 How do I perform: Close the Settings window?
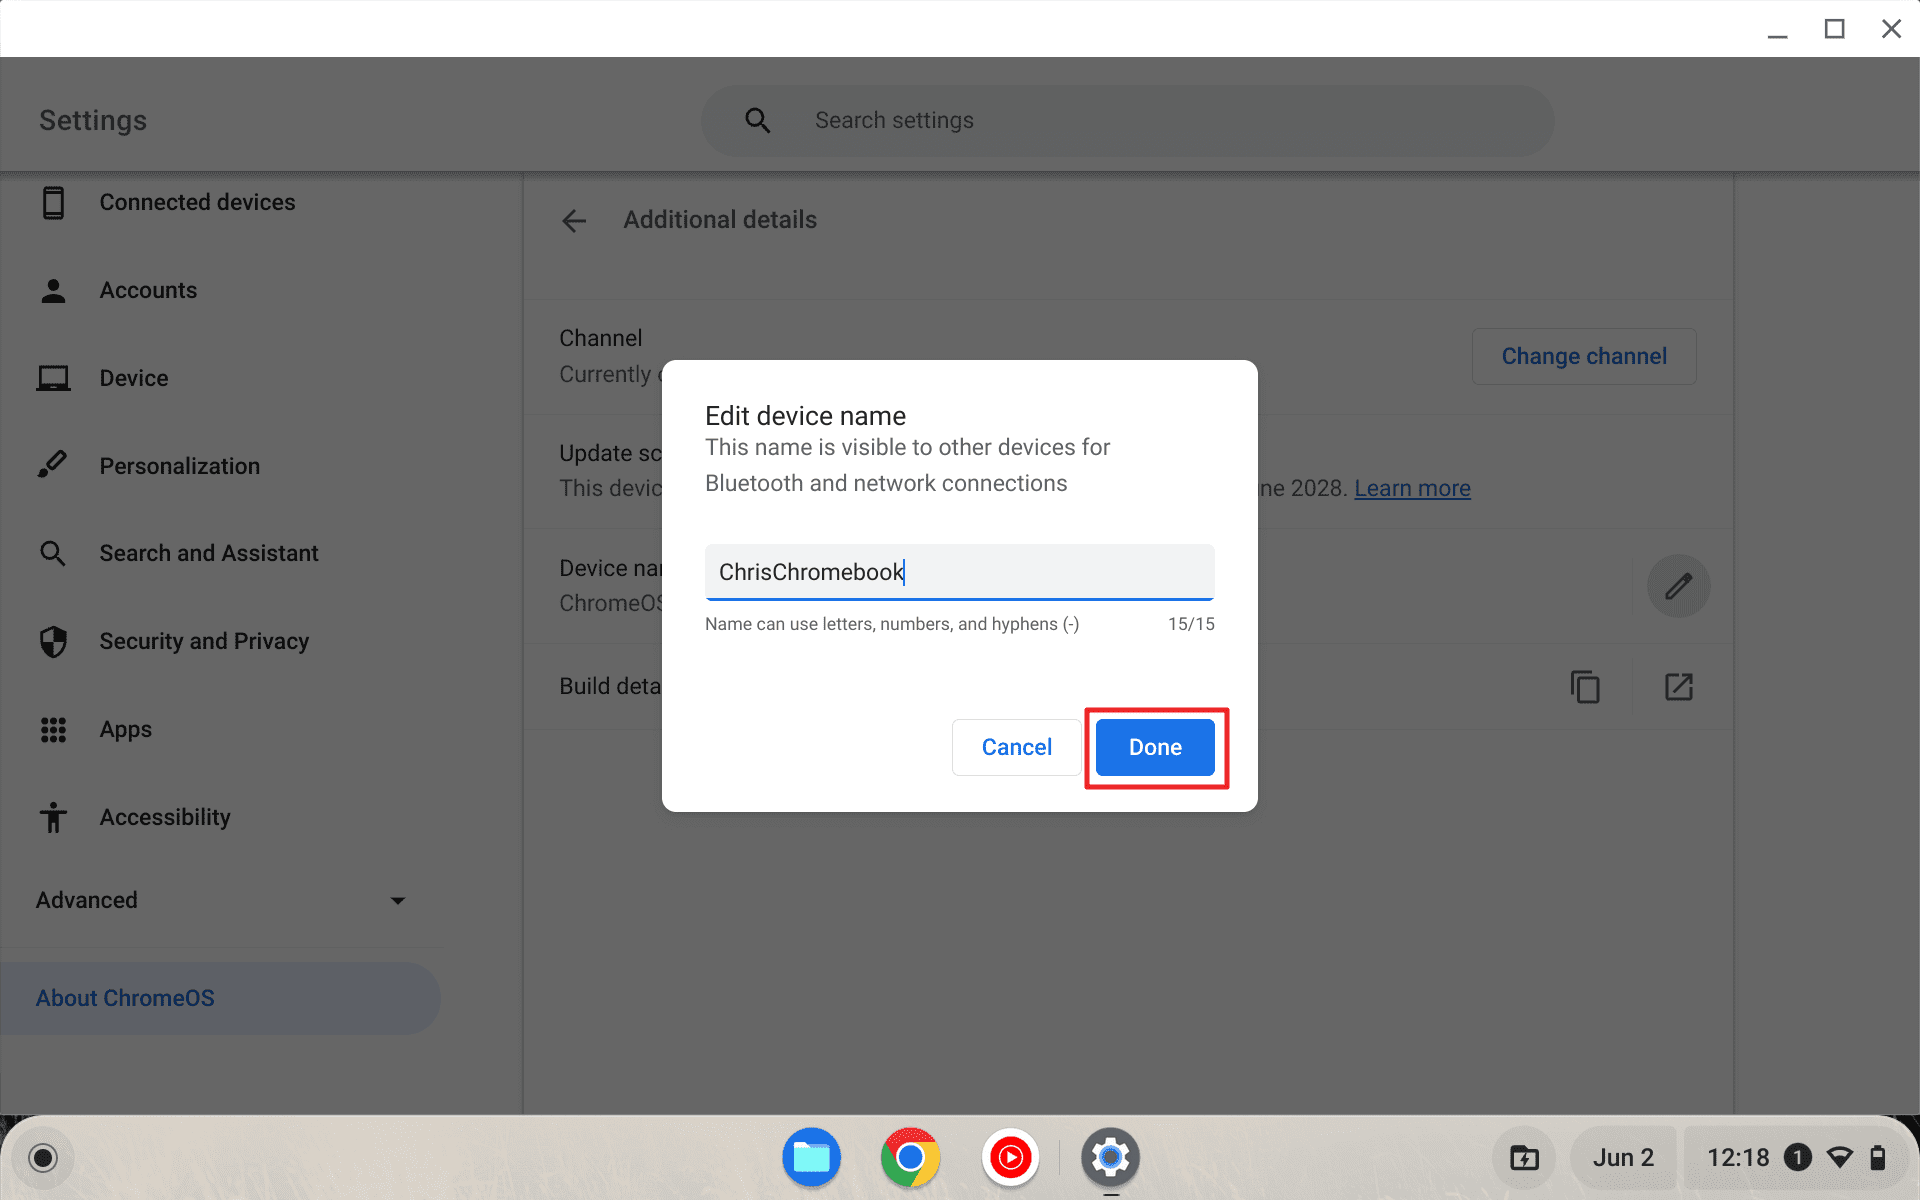tap(1891, 29)
